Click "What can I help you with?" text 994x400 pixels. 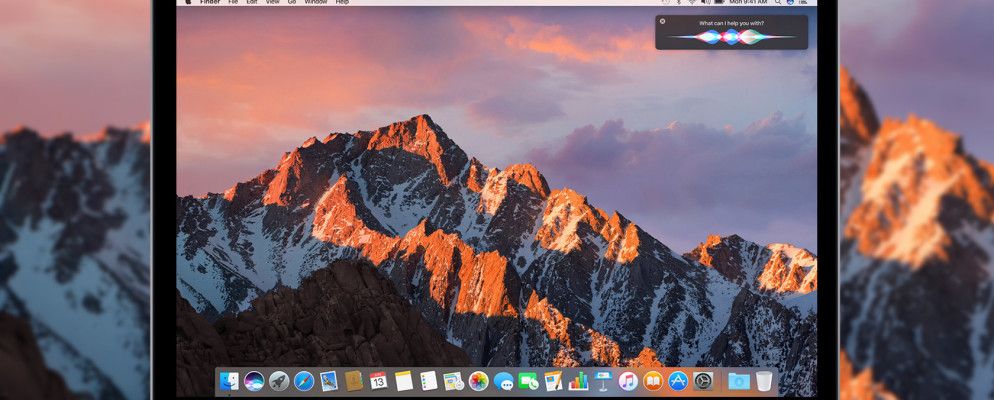click(731, 23)
